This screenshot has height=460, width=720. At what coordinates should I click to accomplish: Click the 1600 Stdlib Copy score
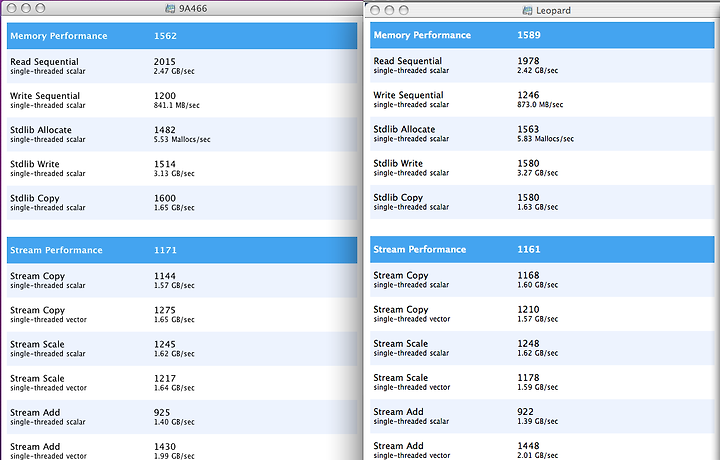tap(165, 198)
